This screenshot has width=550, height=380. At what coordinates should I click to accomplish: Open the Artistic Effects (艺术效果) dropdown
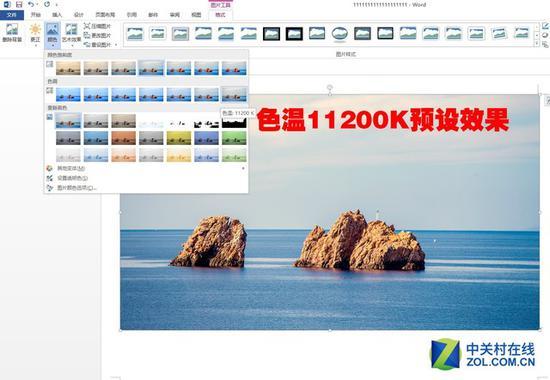[71, 34]
